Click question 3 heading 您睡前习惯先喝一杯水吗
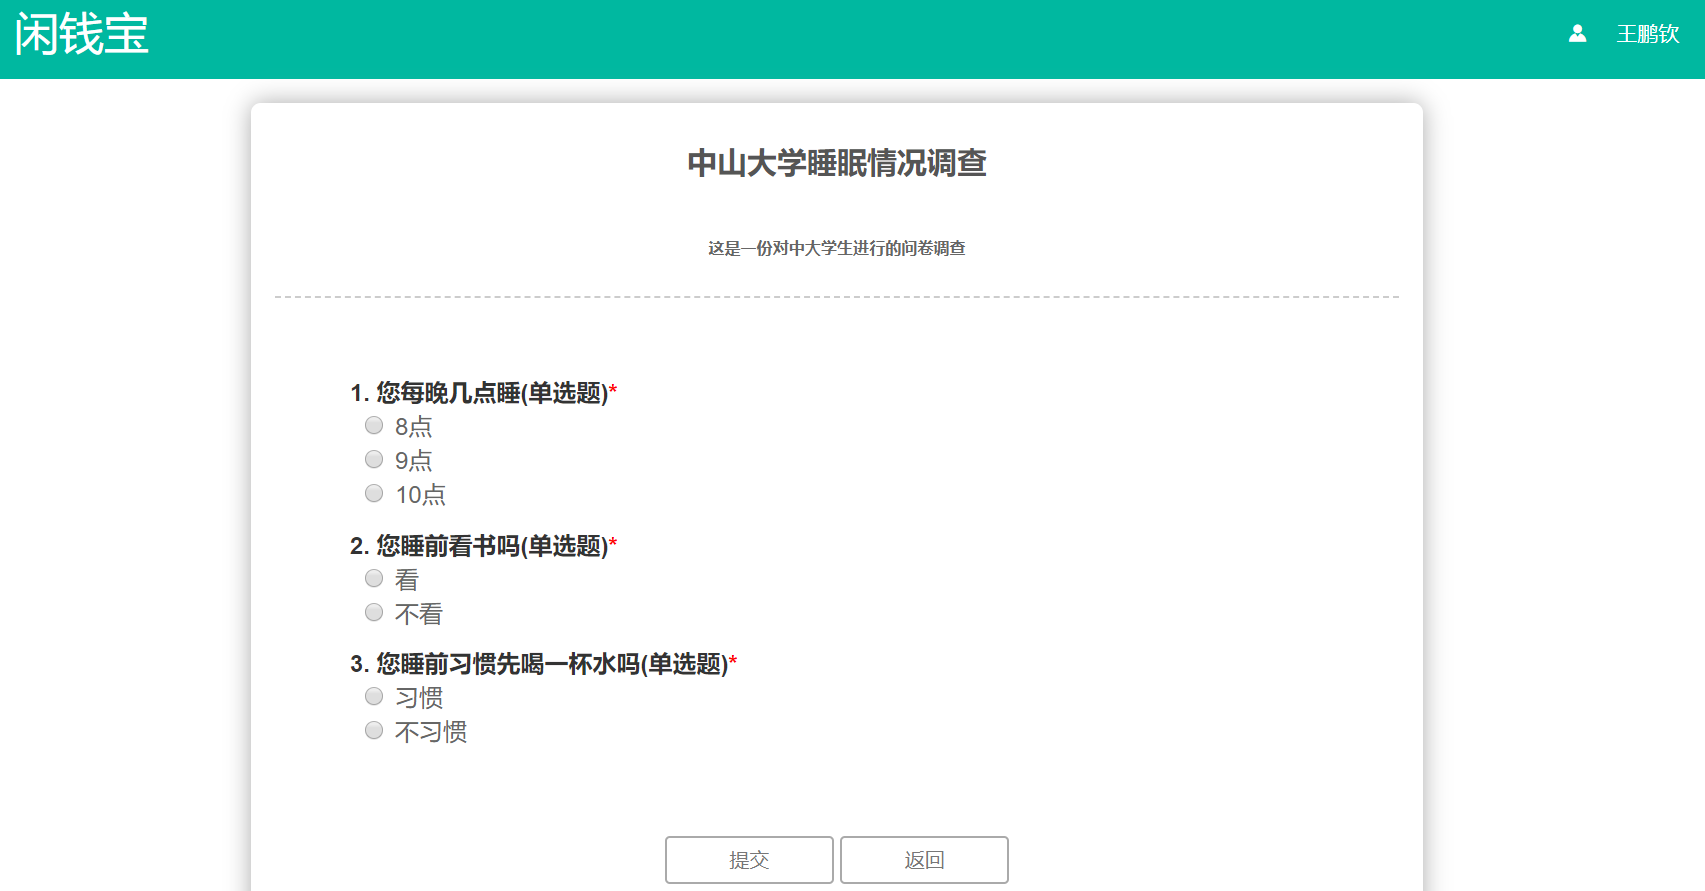Viewport: 1705px width, 891px height. (538, 664)
